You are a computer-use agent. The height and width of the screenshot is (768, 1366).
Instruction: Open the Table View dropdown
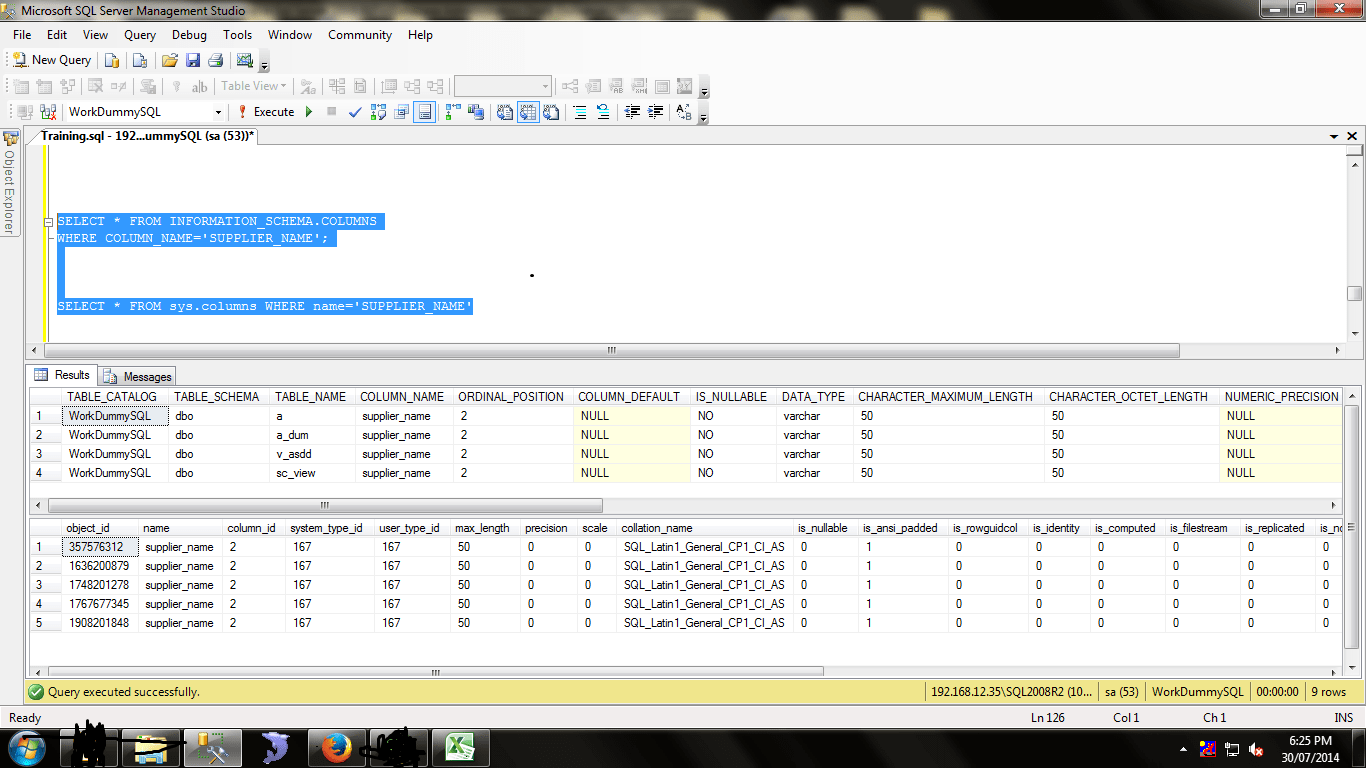pos(254,86)
